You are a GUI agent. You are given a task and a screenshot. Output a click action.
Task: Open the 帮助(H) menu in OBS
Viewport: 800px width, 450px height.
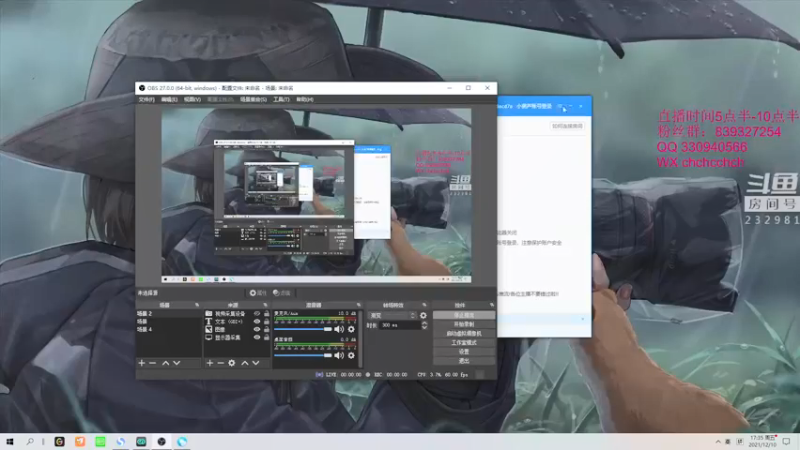pyautogui.click(x=305, y=99)
